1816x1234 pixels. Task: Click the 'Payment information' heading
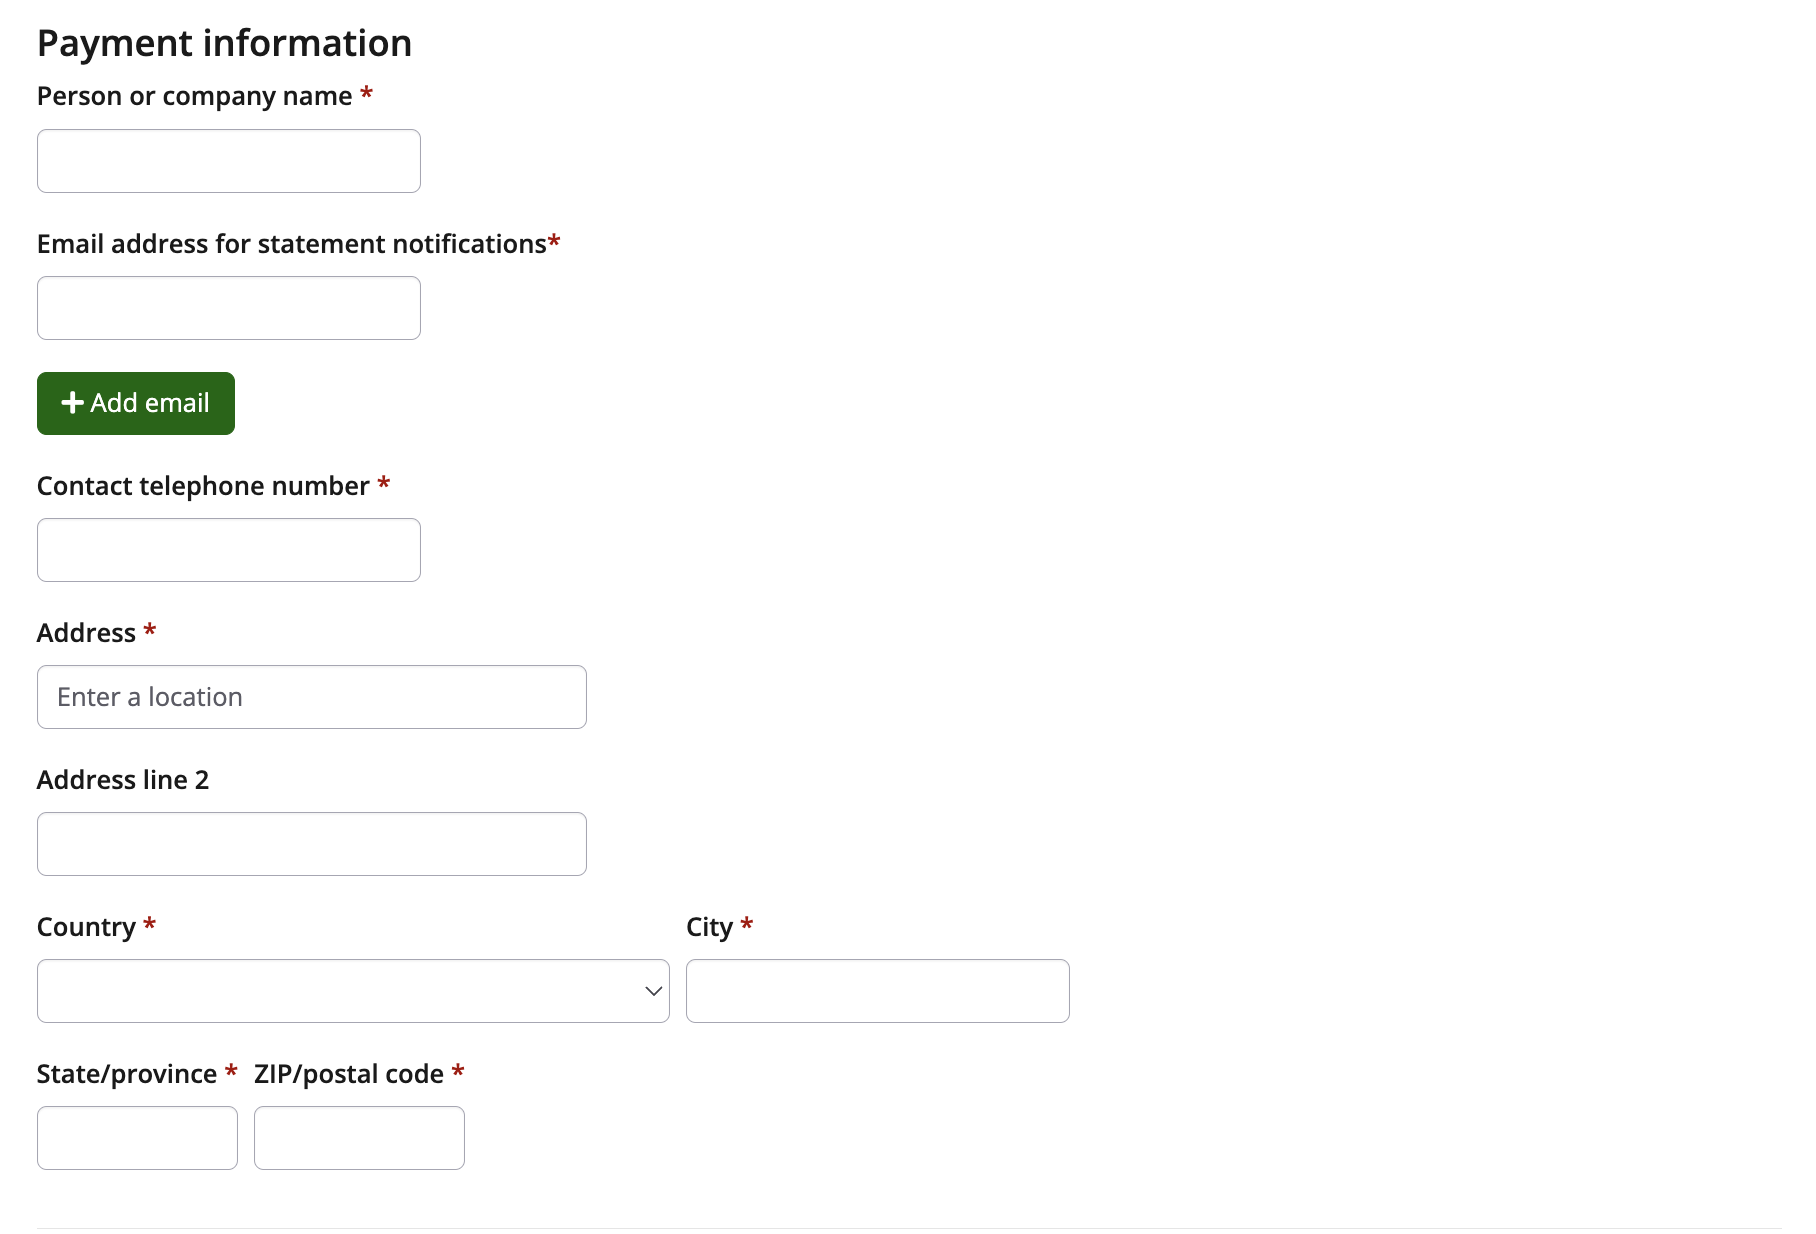coord(224,43)
